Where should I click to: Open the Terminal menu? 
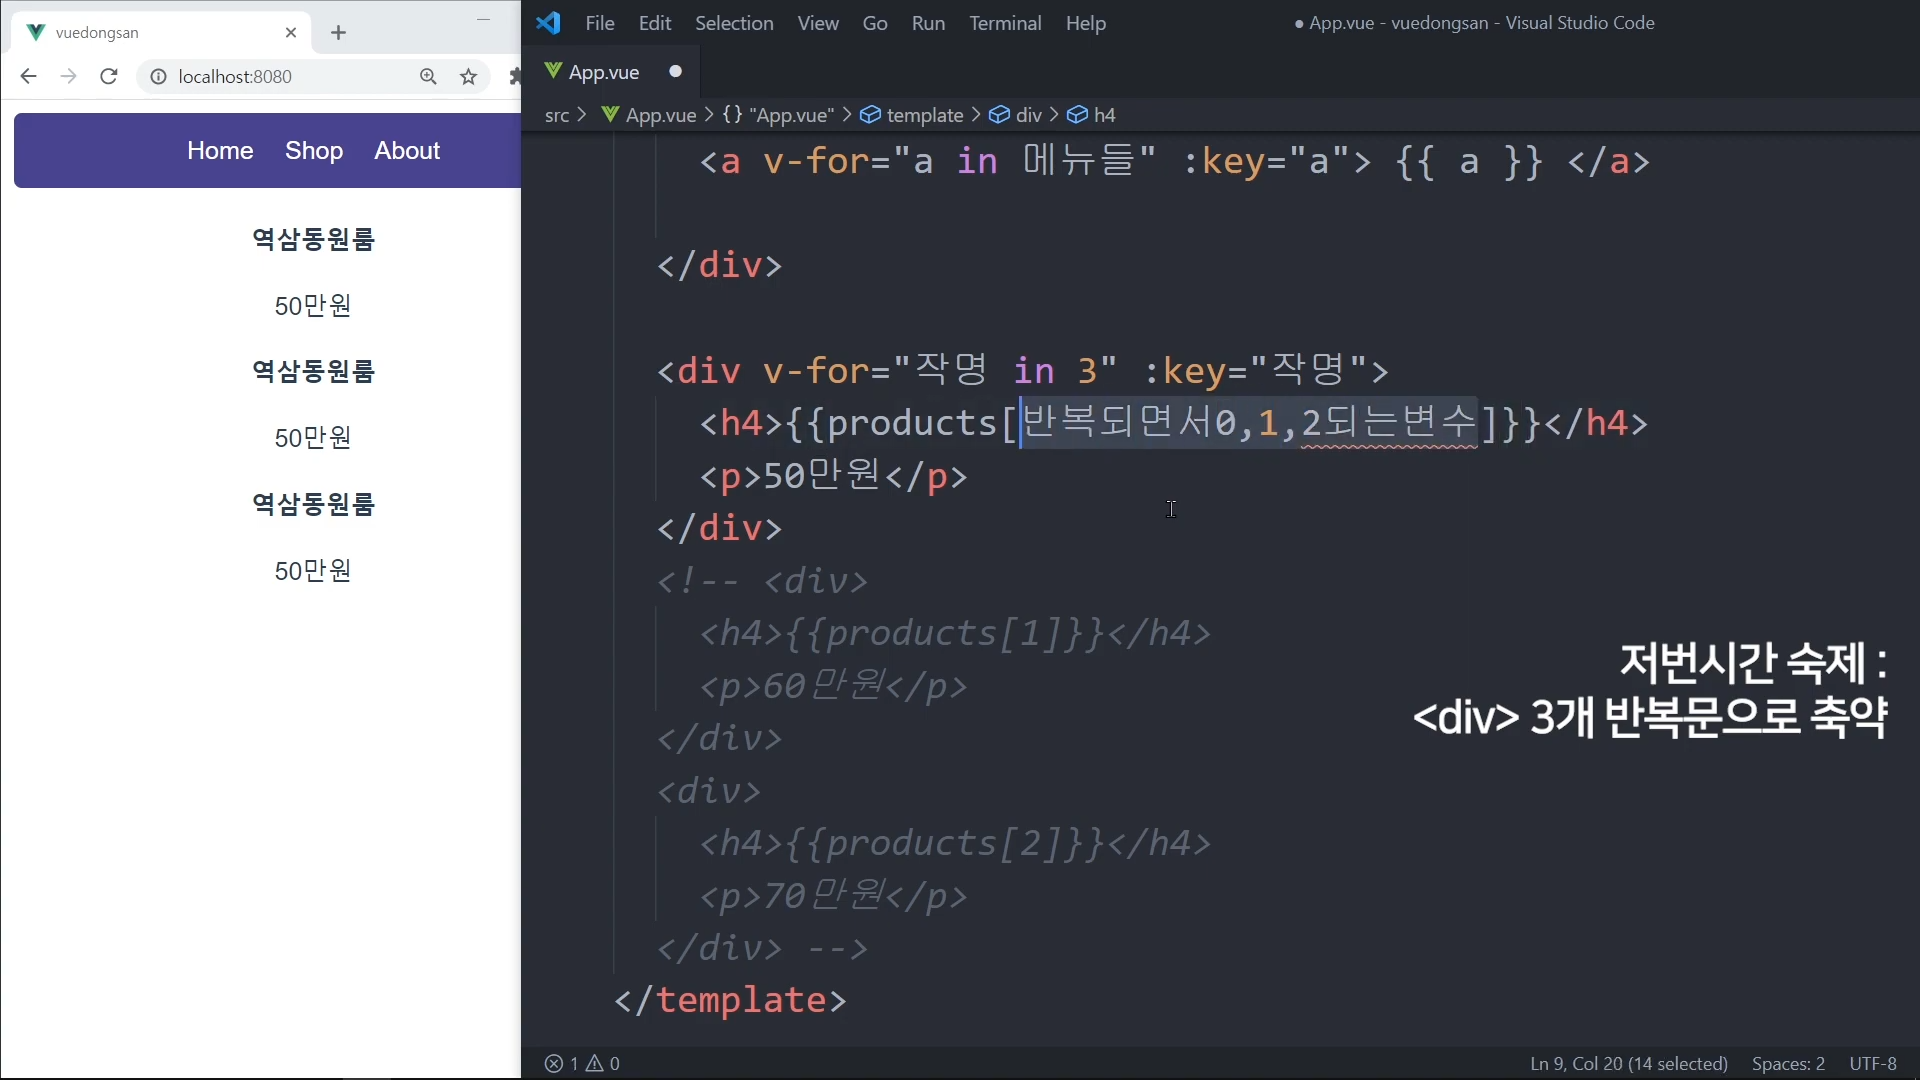coord(1004,23)
